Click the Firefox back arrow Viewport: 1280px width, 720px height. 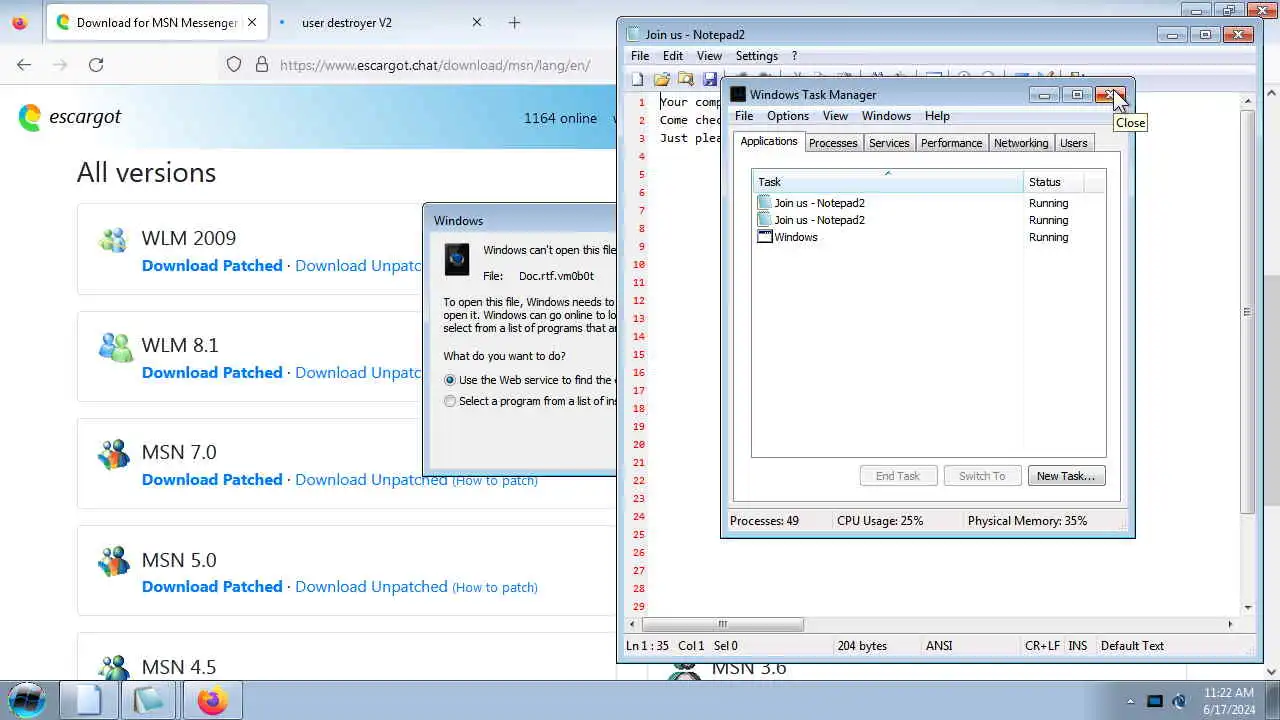(x=24, y=64)
